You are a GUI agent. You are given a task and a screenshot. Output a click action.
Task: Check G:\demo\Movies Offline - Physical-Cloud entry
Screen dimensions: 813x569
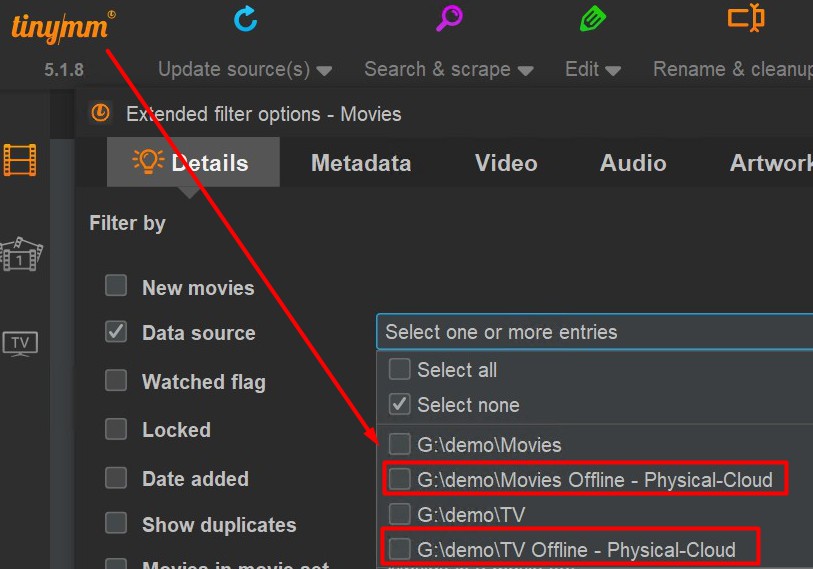pos(400,480)
